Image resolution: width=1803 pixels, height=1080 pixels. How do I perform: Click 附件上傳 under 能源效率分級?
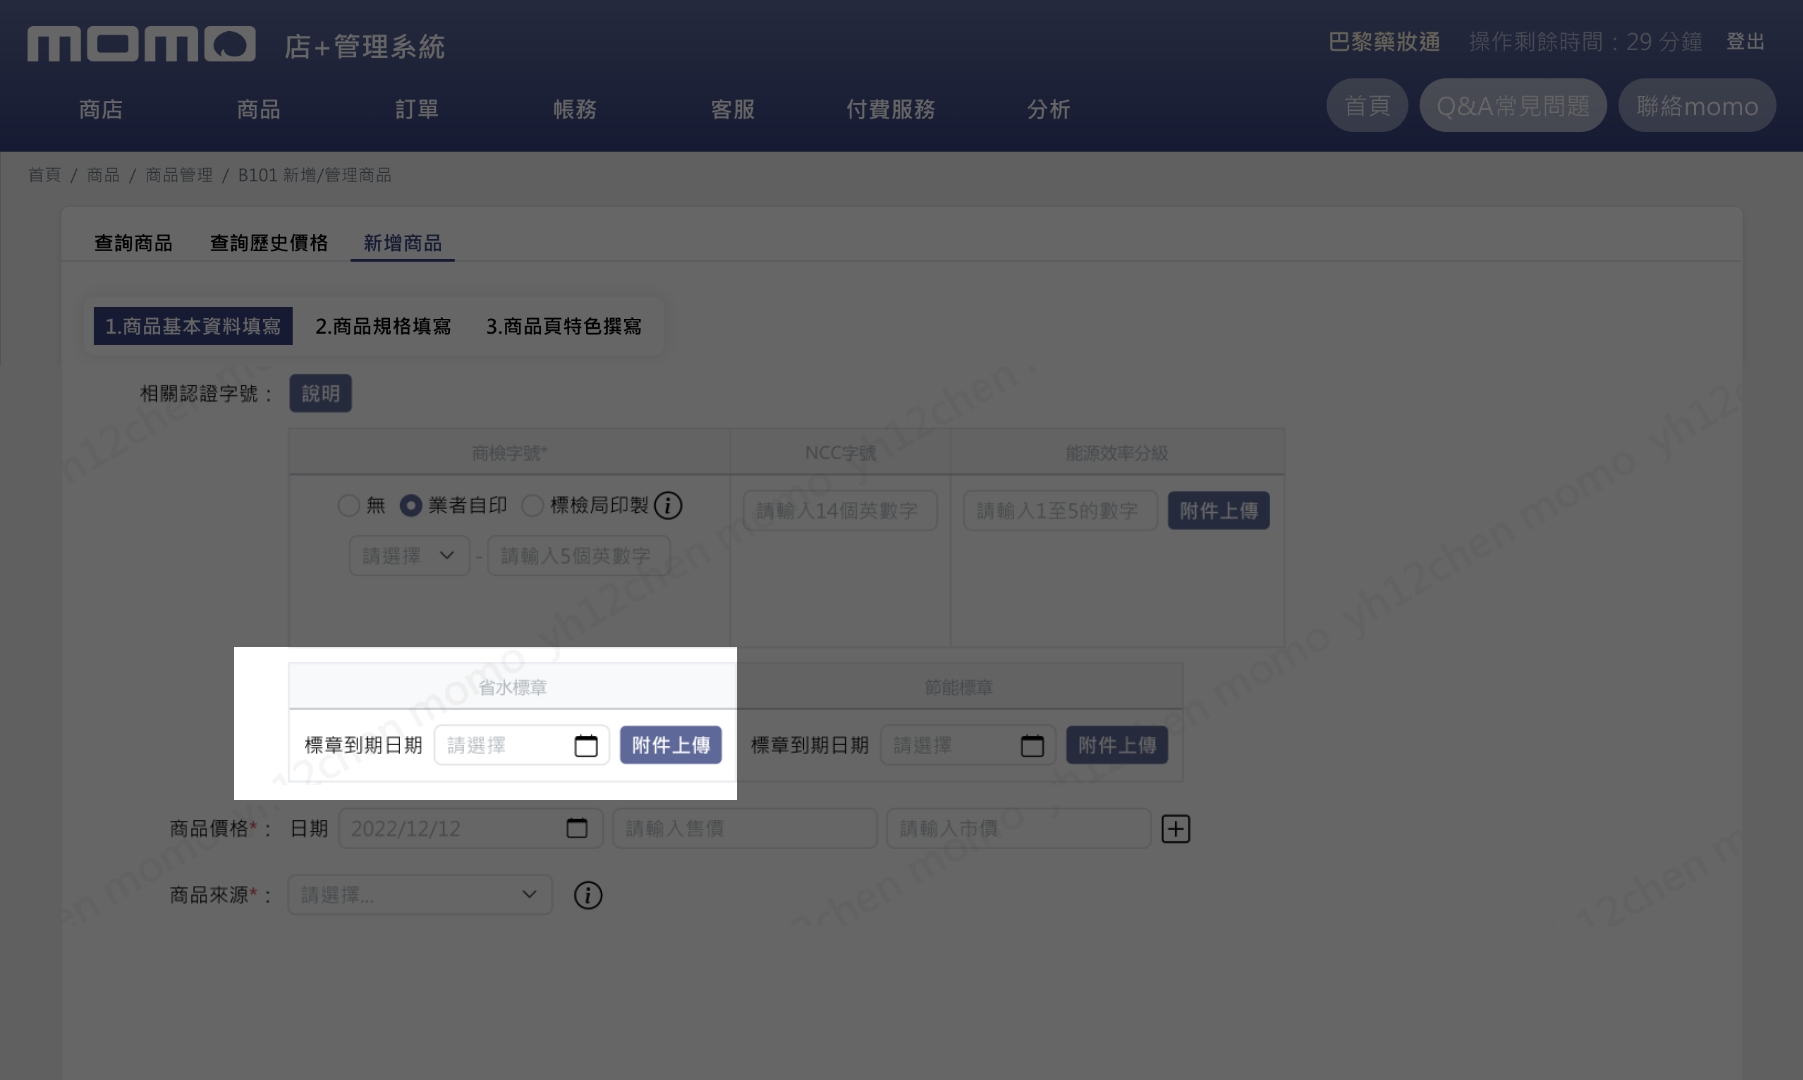pos(1219,510)
